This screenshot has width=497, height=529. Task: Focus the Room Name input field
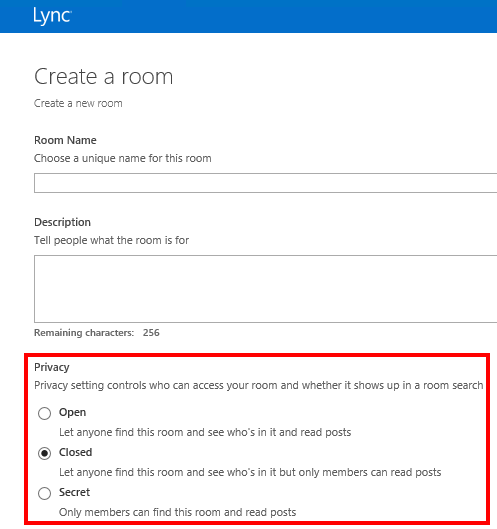[x=266, y=183]
